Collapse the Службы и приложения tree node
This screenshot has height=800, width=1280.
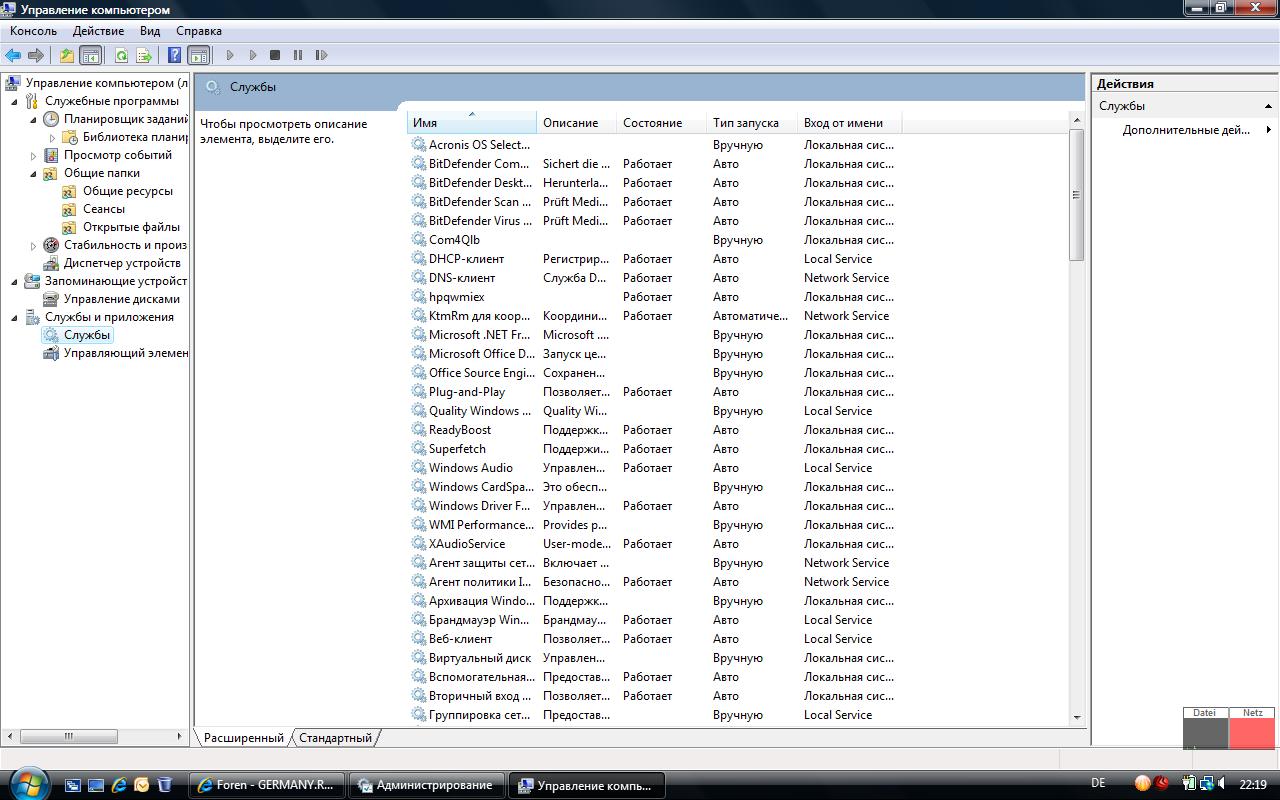pos(15,317)
